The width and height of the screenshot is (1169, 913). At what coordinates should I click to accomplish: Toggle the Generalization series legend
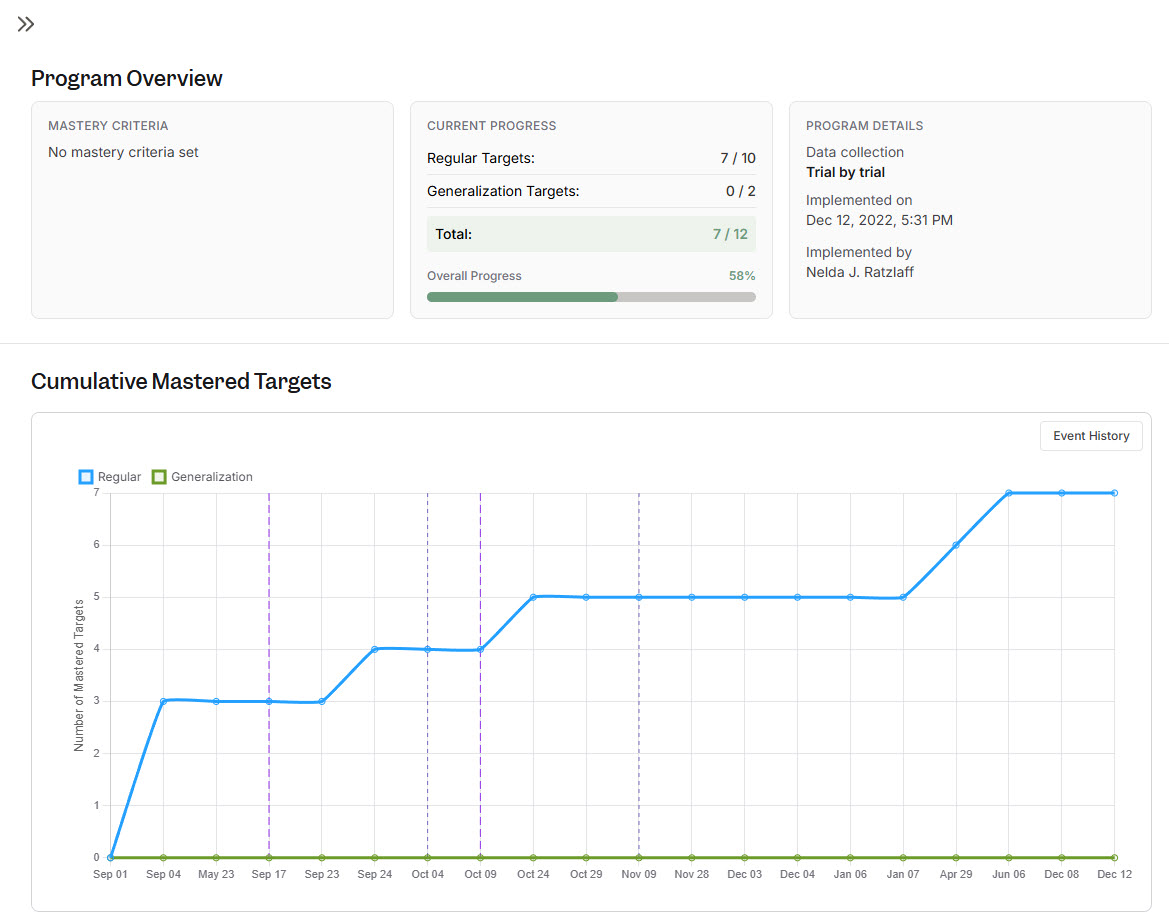click(202, 477)
